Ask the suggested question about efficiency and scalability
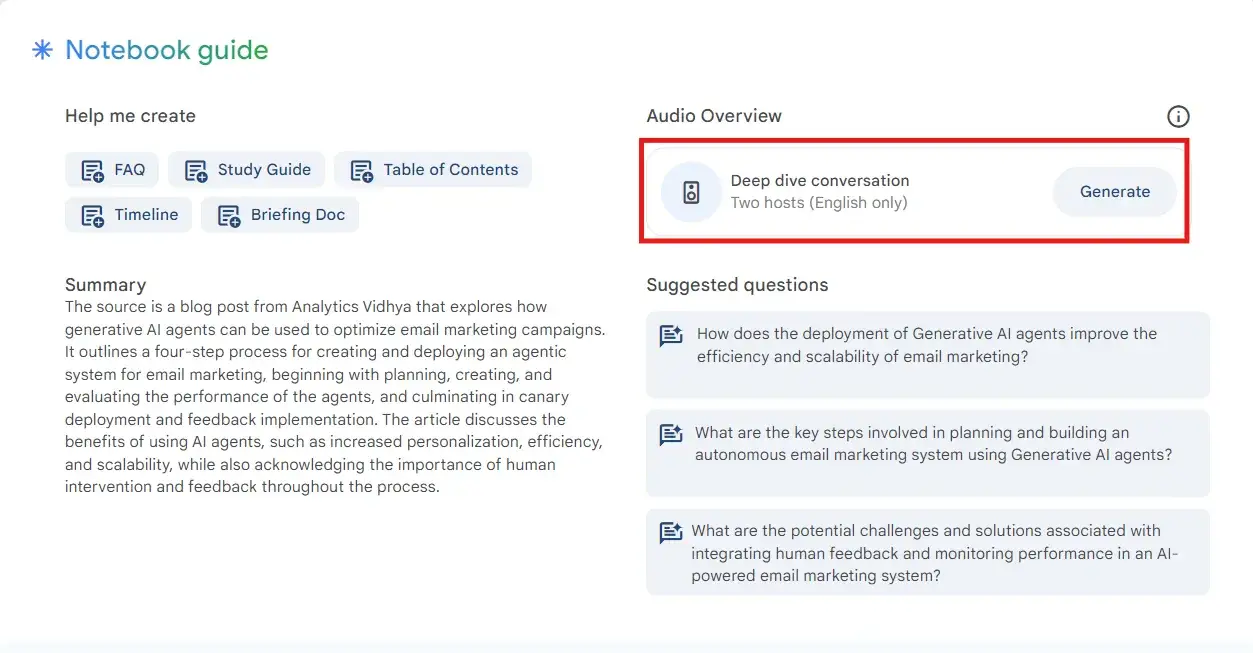 [926, 345]
